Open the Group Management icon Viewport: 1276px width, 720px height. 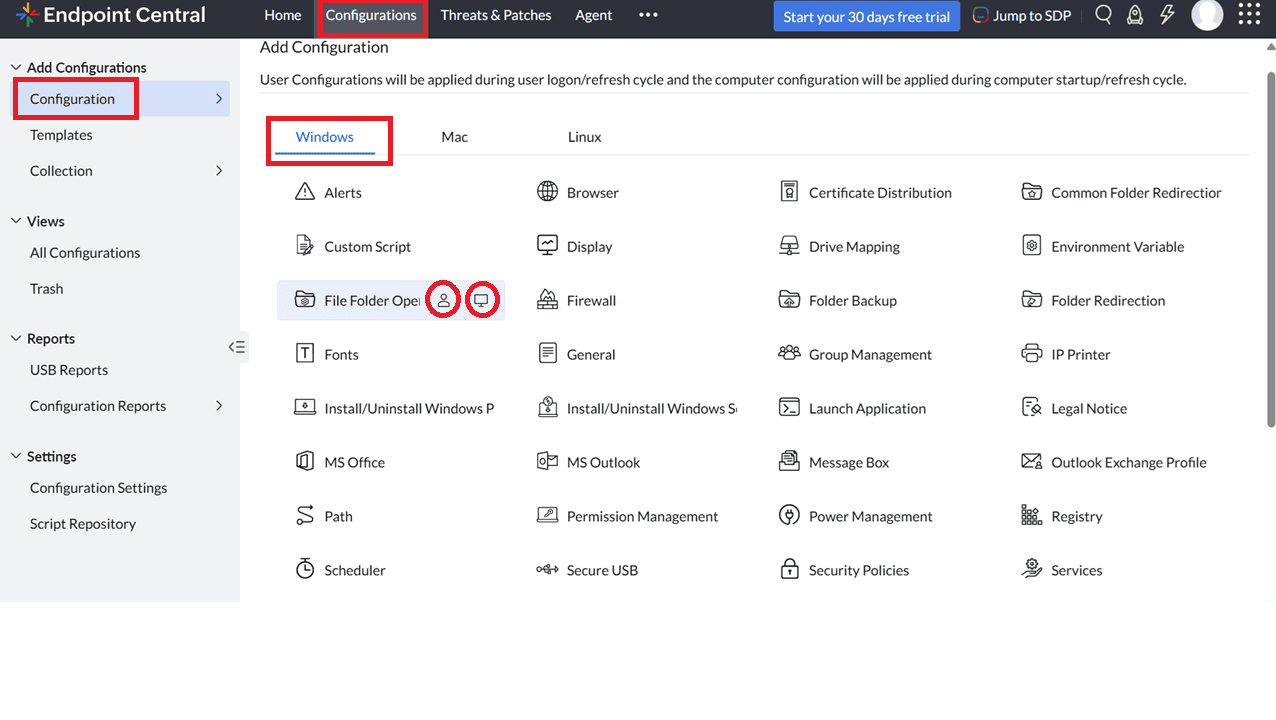(x=789, y=353)
